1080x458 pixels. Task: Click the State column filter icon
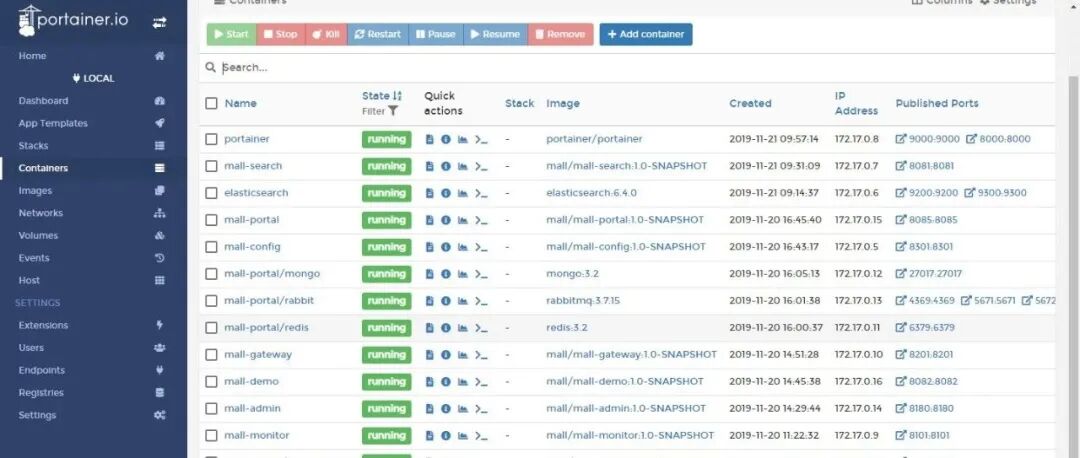pyautogui.click(x=393, y=111)
